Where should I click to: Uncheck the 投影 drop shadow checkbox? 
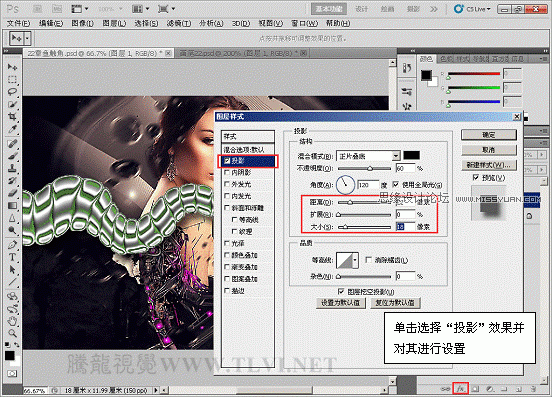click(x=227, y=161)
